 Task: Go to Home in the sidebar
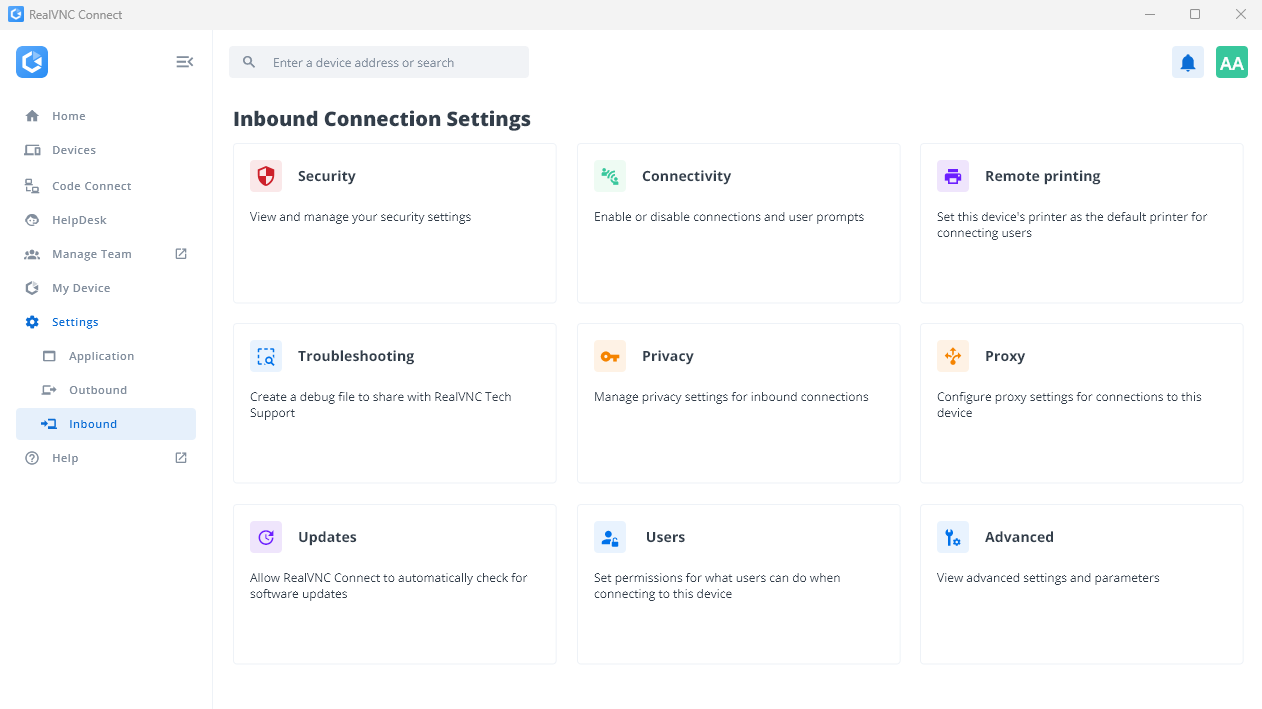click(68, 116)
